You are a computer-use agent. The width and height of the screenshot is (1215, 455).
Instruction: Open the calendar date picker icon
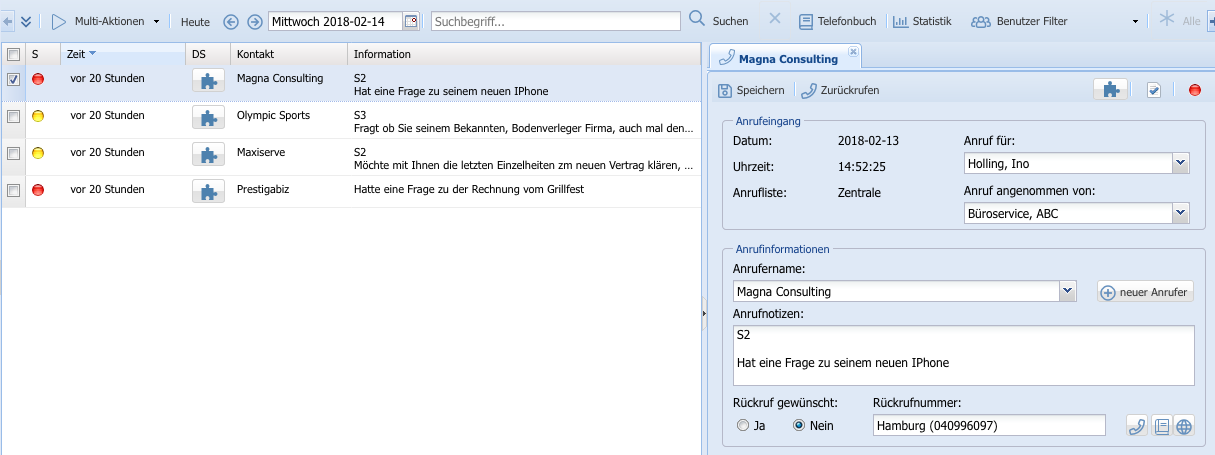click(x=410, y=22)
